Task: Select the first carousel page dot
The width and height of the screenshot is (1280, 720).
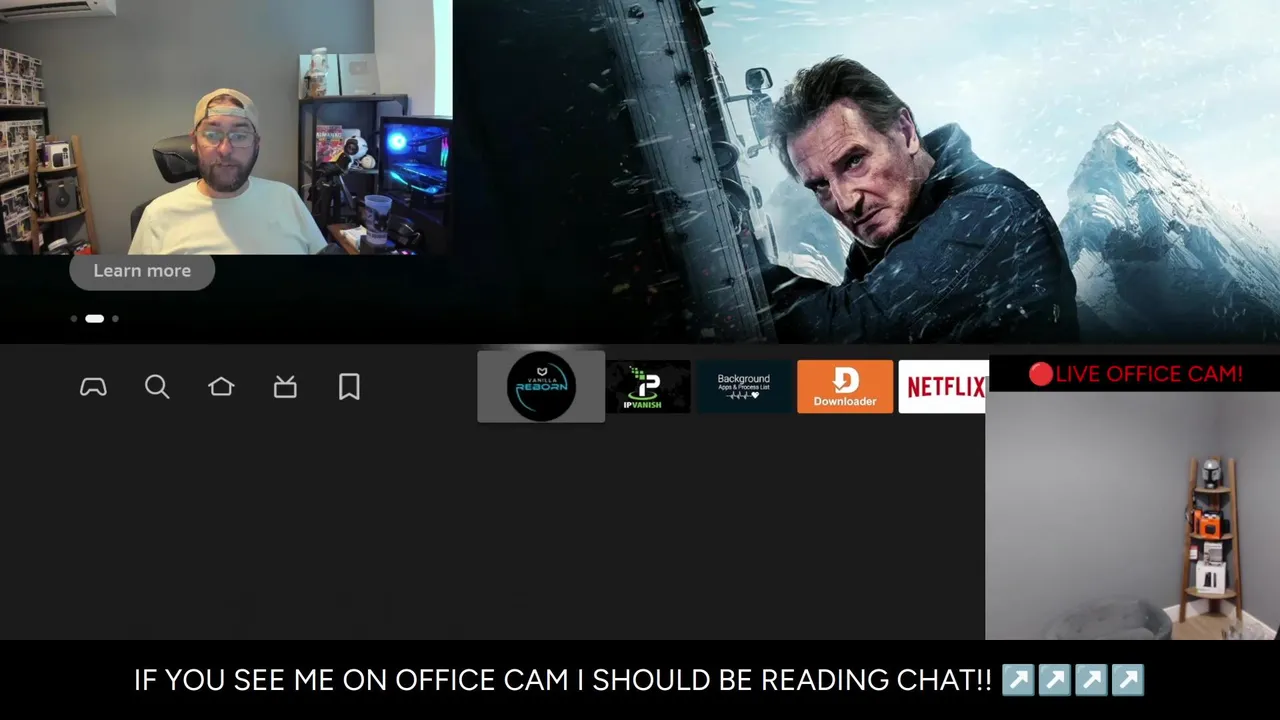Action: pyautogui.click(x=73, y=319)
